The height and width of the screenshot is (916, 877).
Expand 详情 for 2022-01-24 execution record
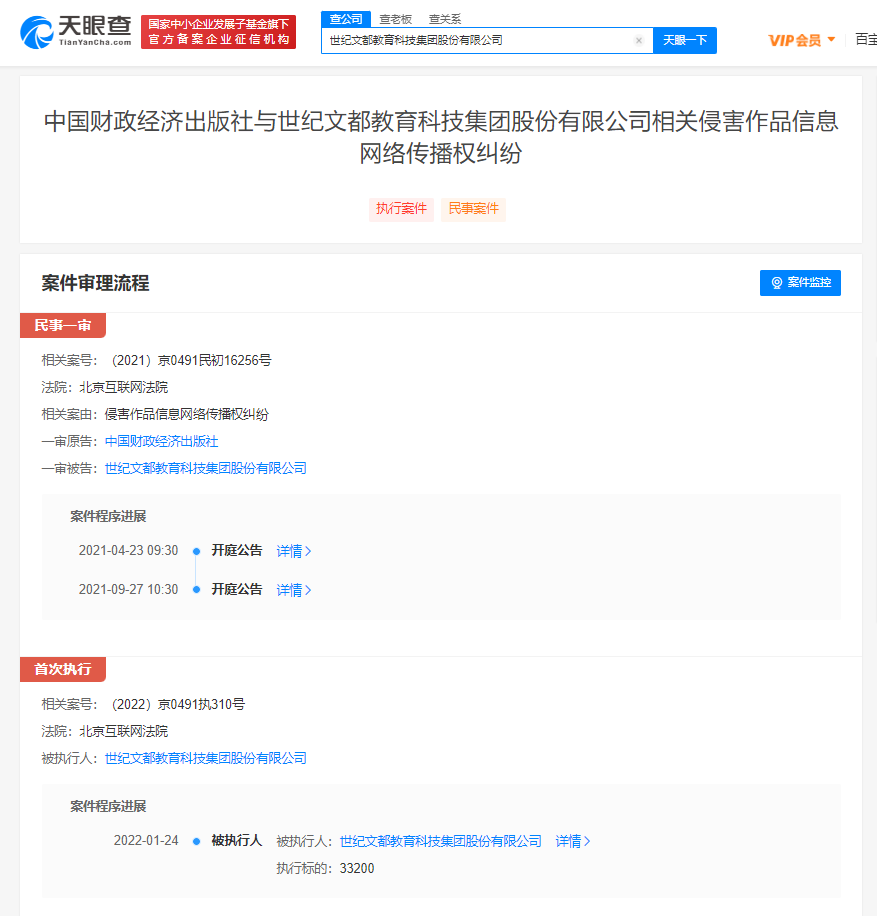click(573, 841)
